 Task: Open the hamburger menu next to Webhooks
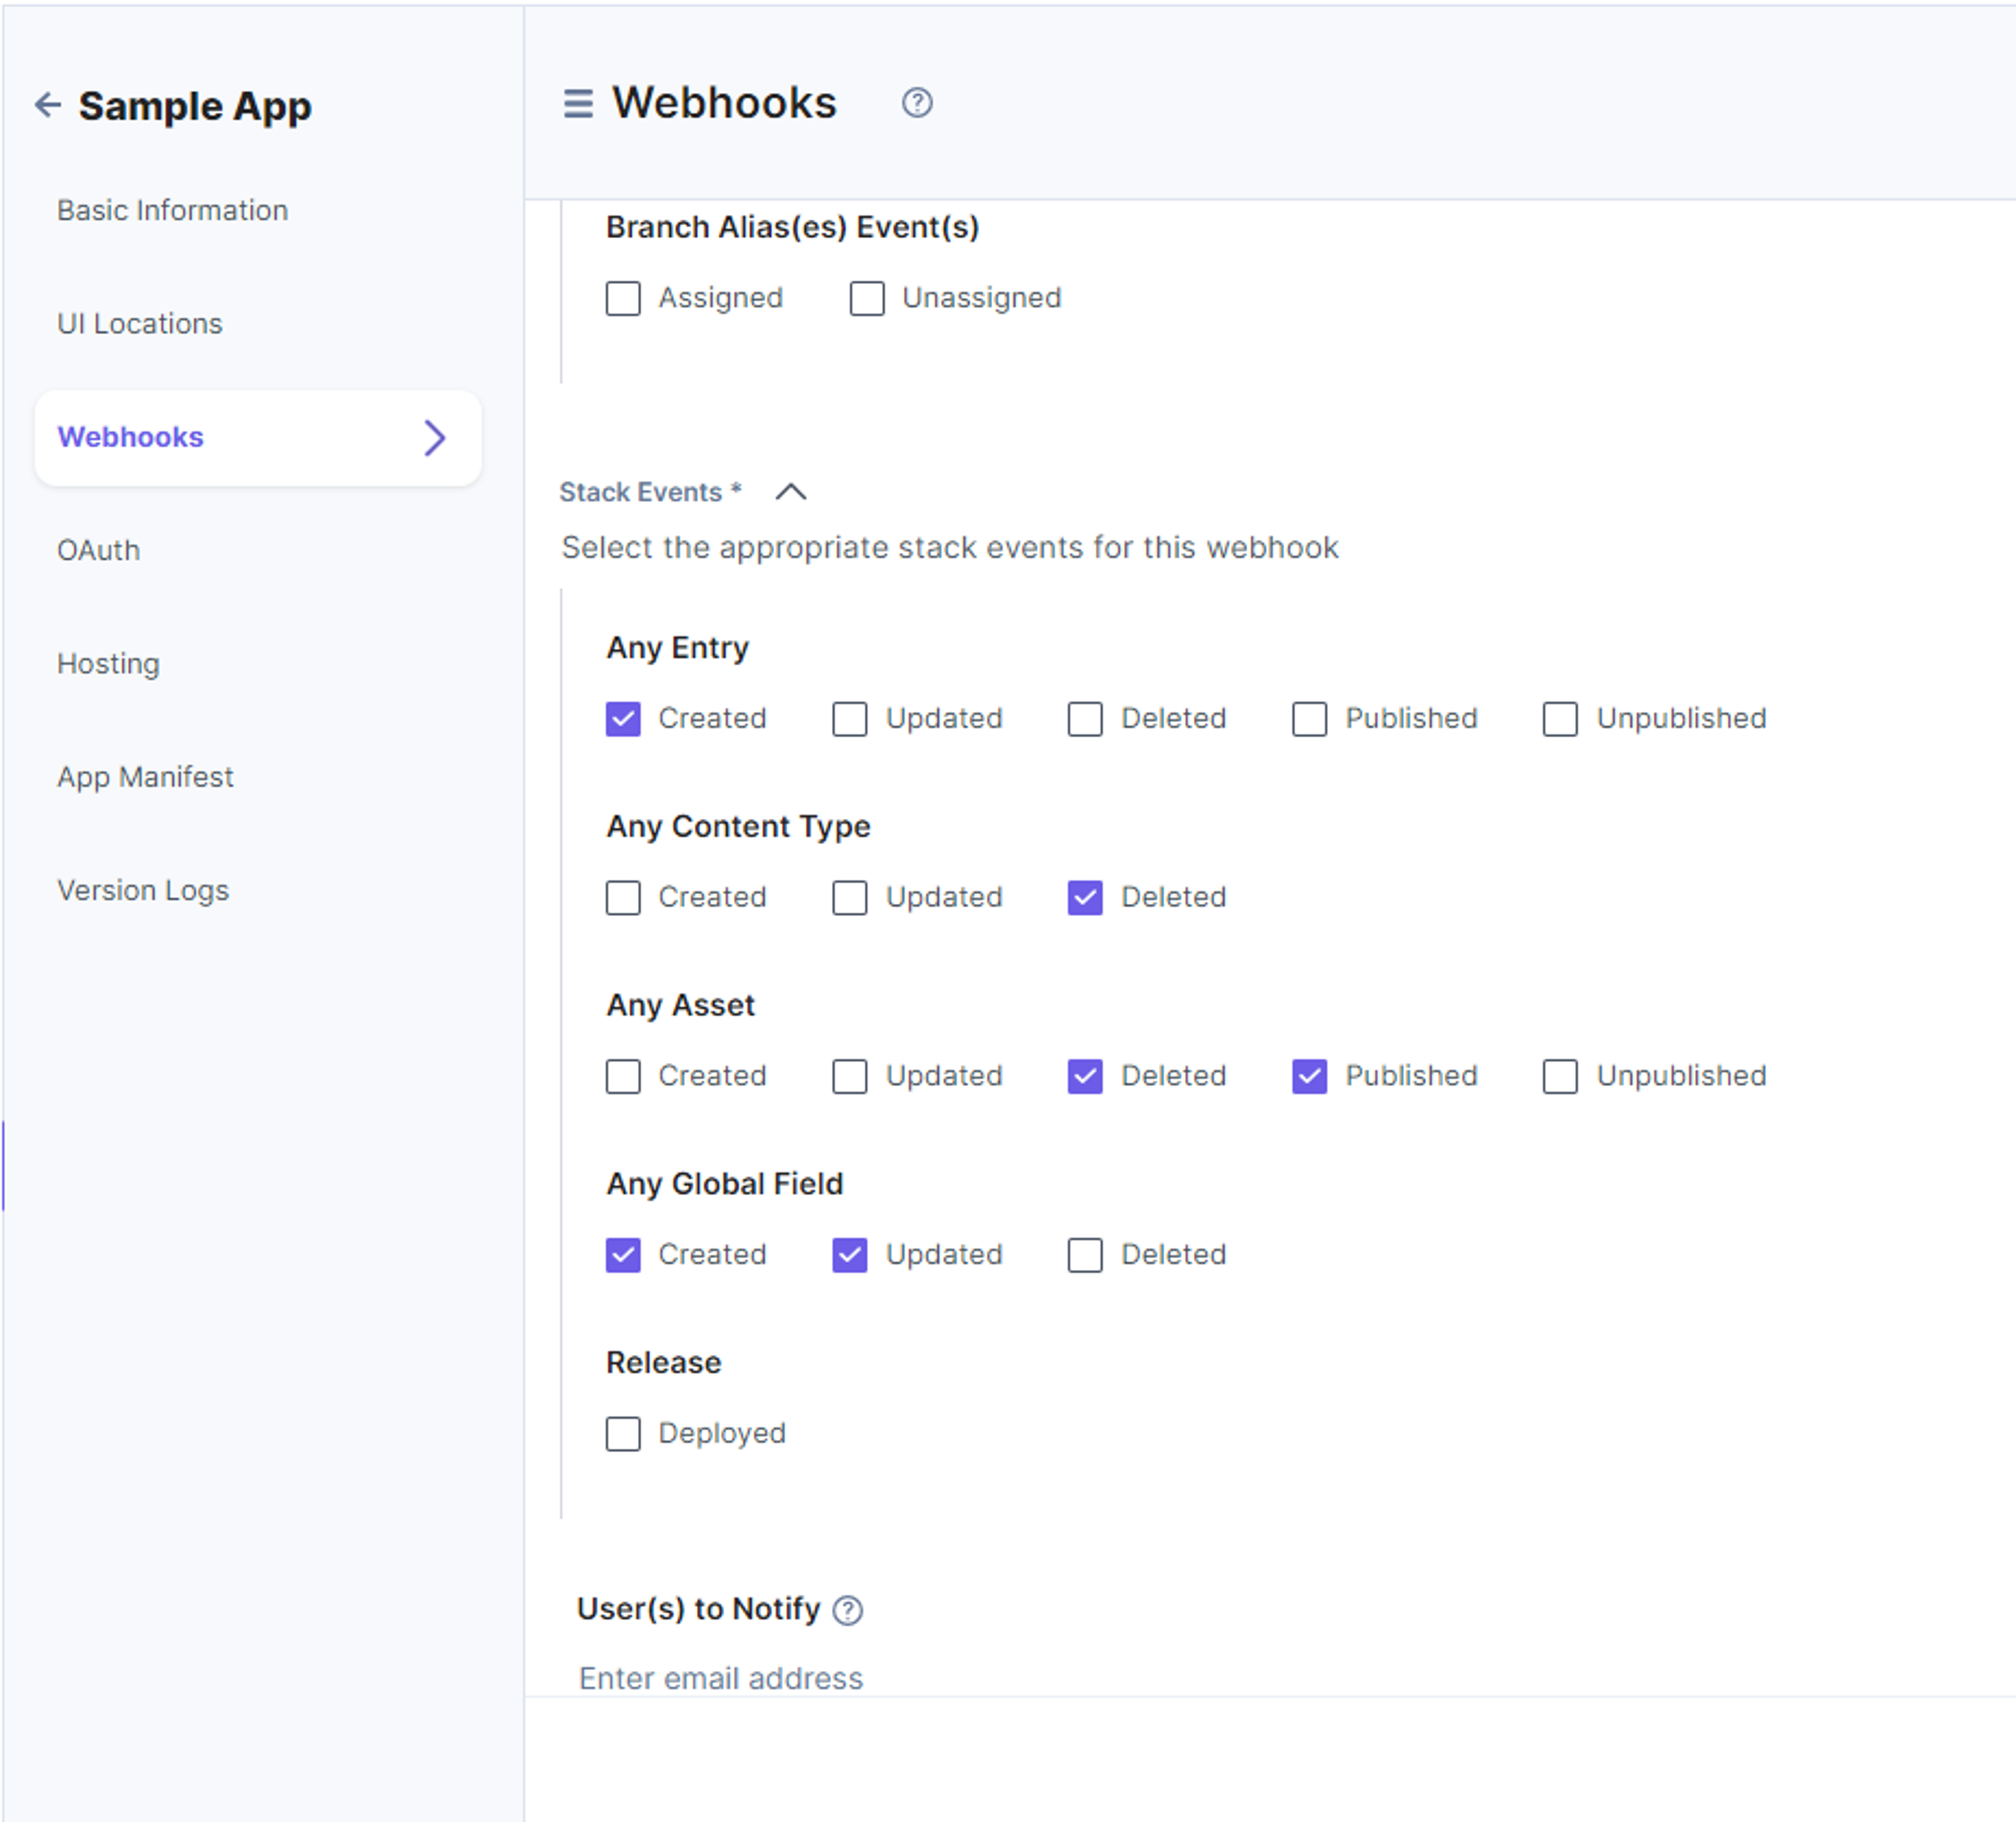pos(578,103)
